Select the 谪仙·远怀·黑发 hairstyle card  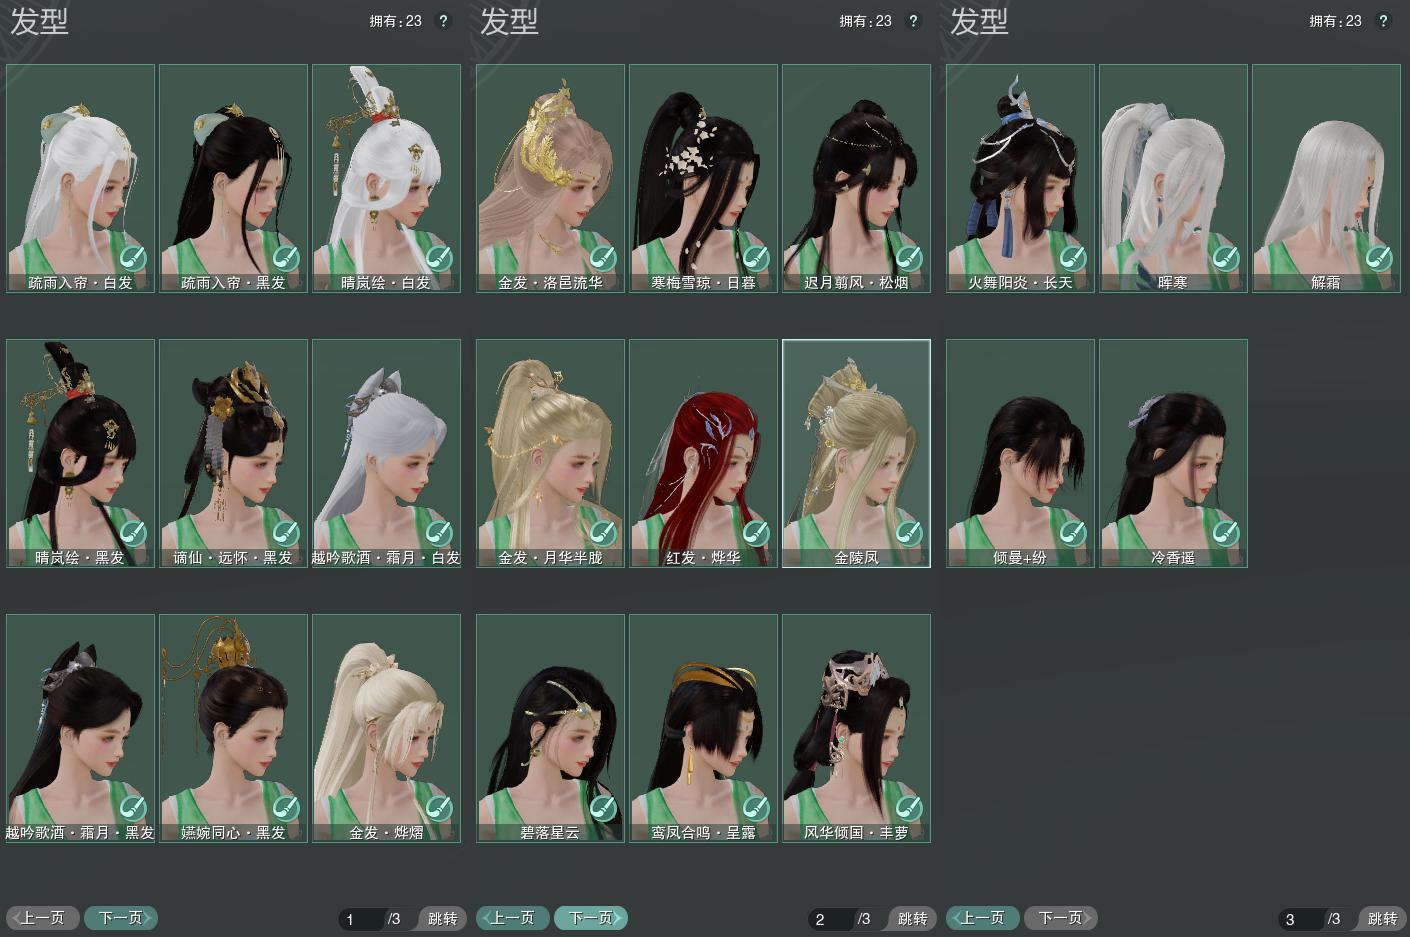click(x=234, y=454)
